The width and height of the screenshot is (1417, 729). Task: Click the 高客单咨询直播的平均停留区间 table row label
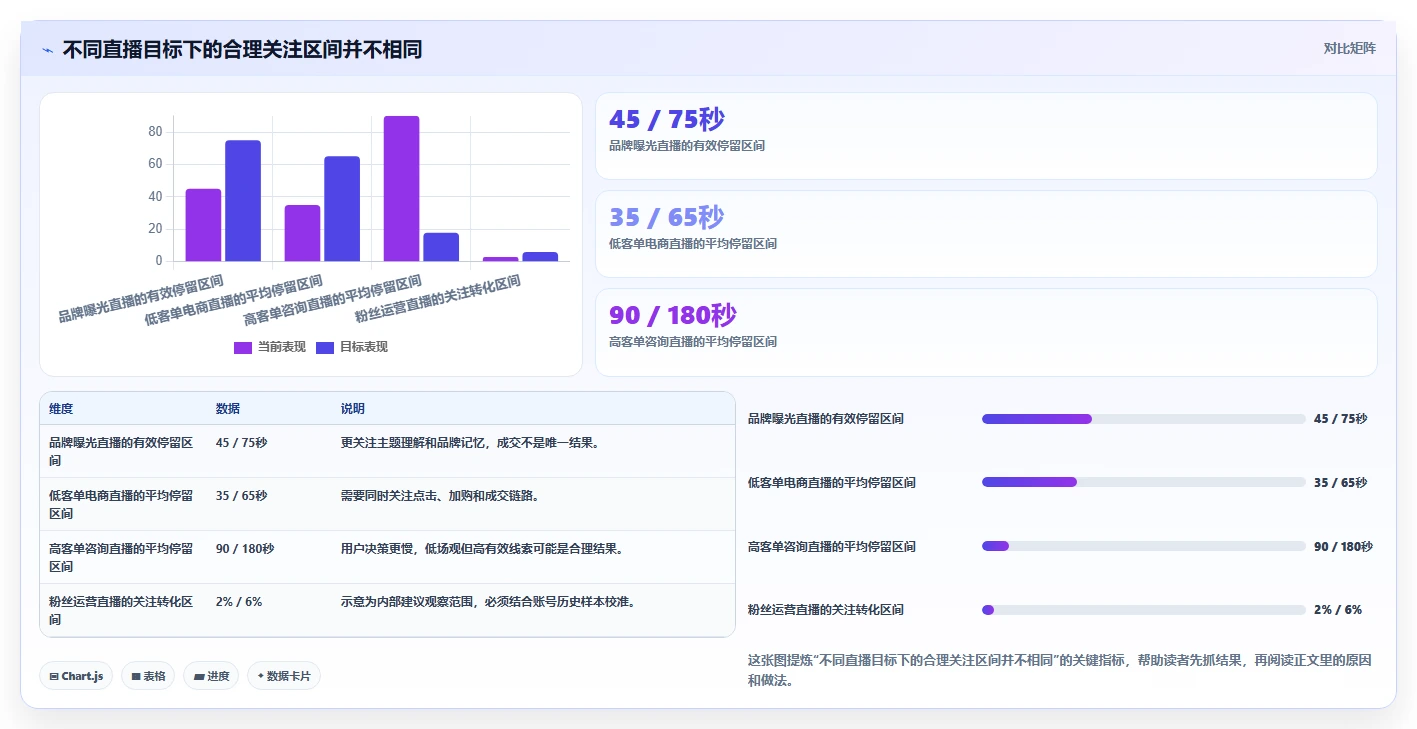click(x=121, y=557)
